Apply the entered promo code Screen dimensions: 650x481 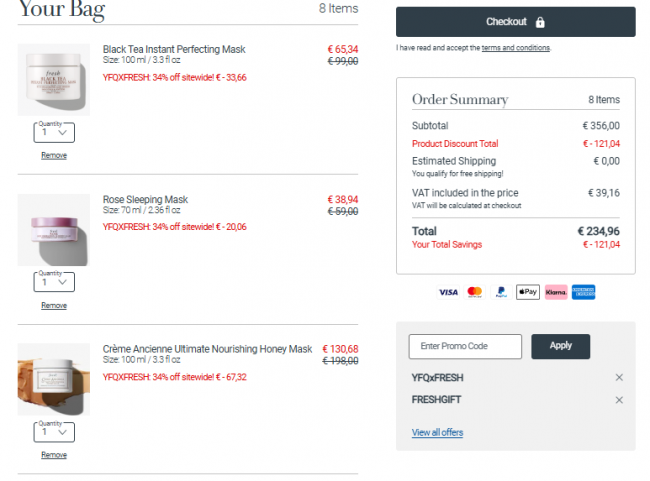(560, 346)
